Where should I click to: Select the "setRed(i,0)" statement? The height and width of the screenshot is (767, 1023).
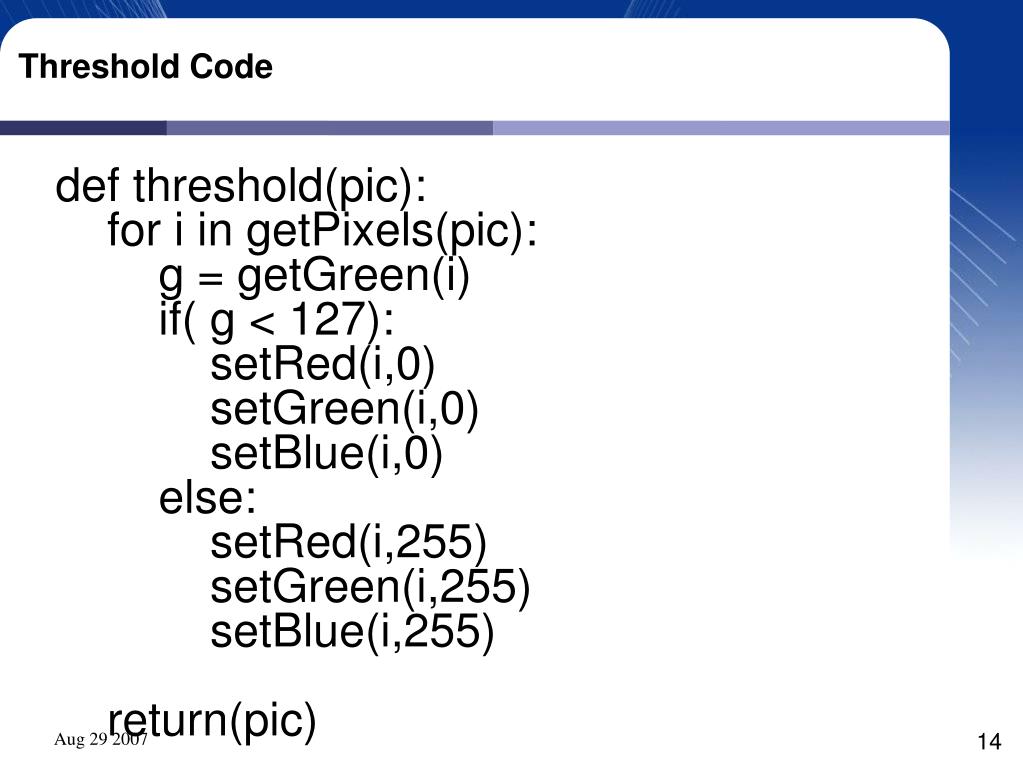click(x=322, y=364)
